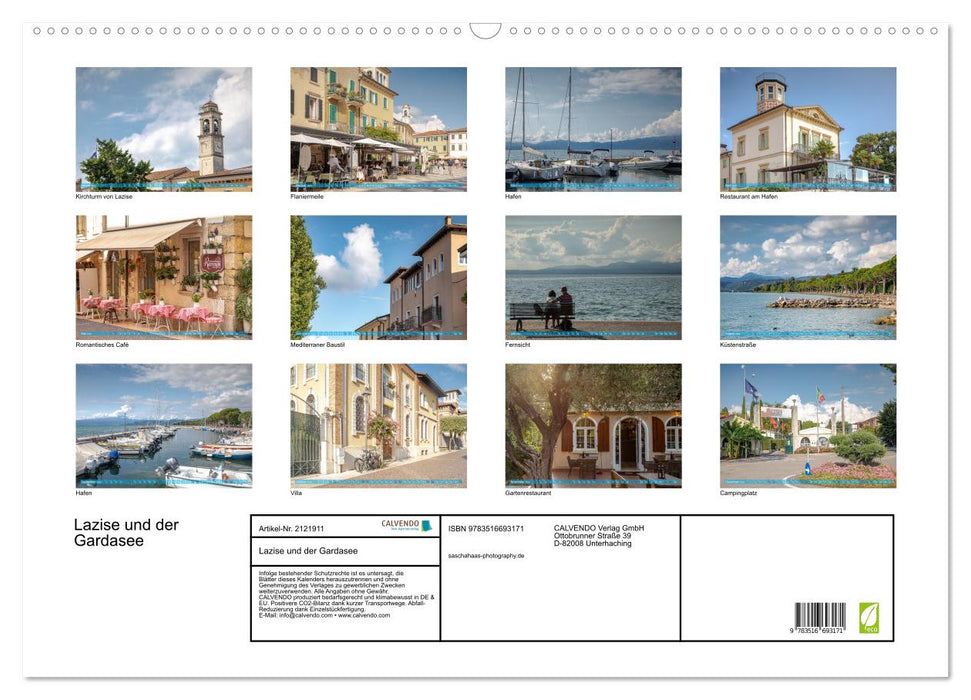This screenshot has height=700, width=971.
Task: Select the Mediterraner Baustil thumbnail
Action: [x=377, y=278]
